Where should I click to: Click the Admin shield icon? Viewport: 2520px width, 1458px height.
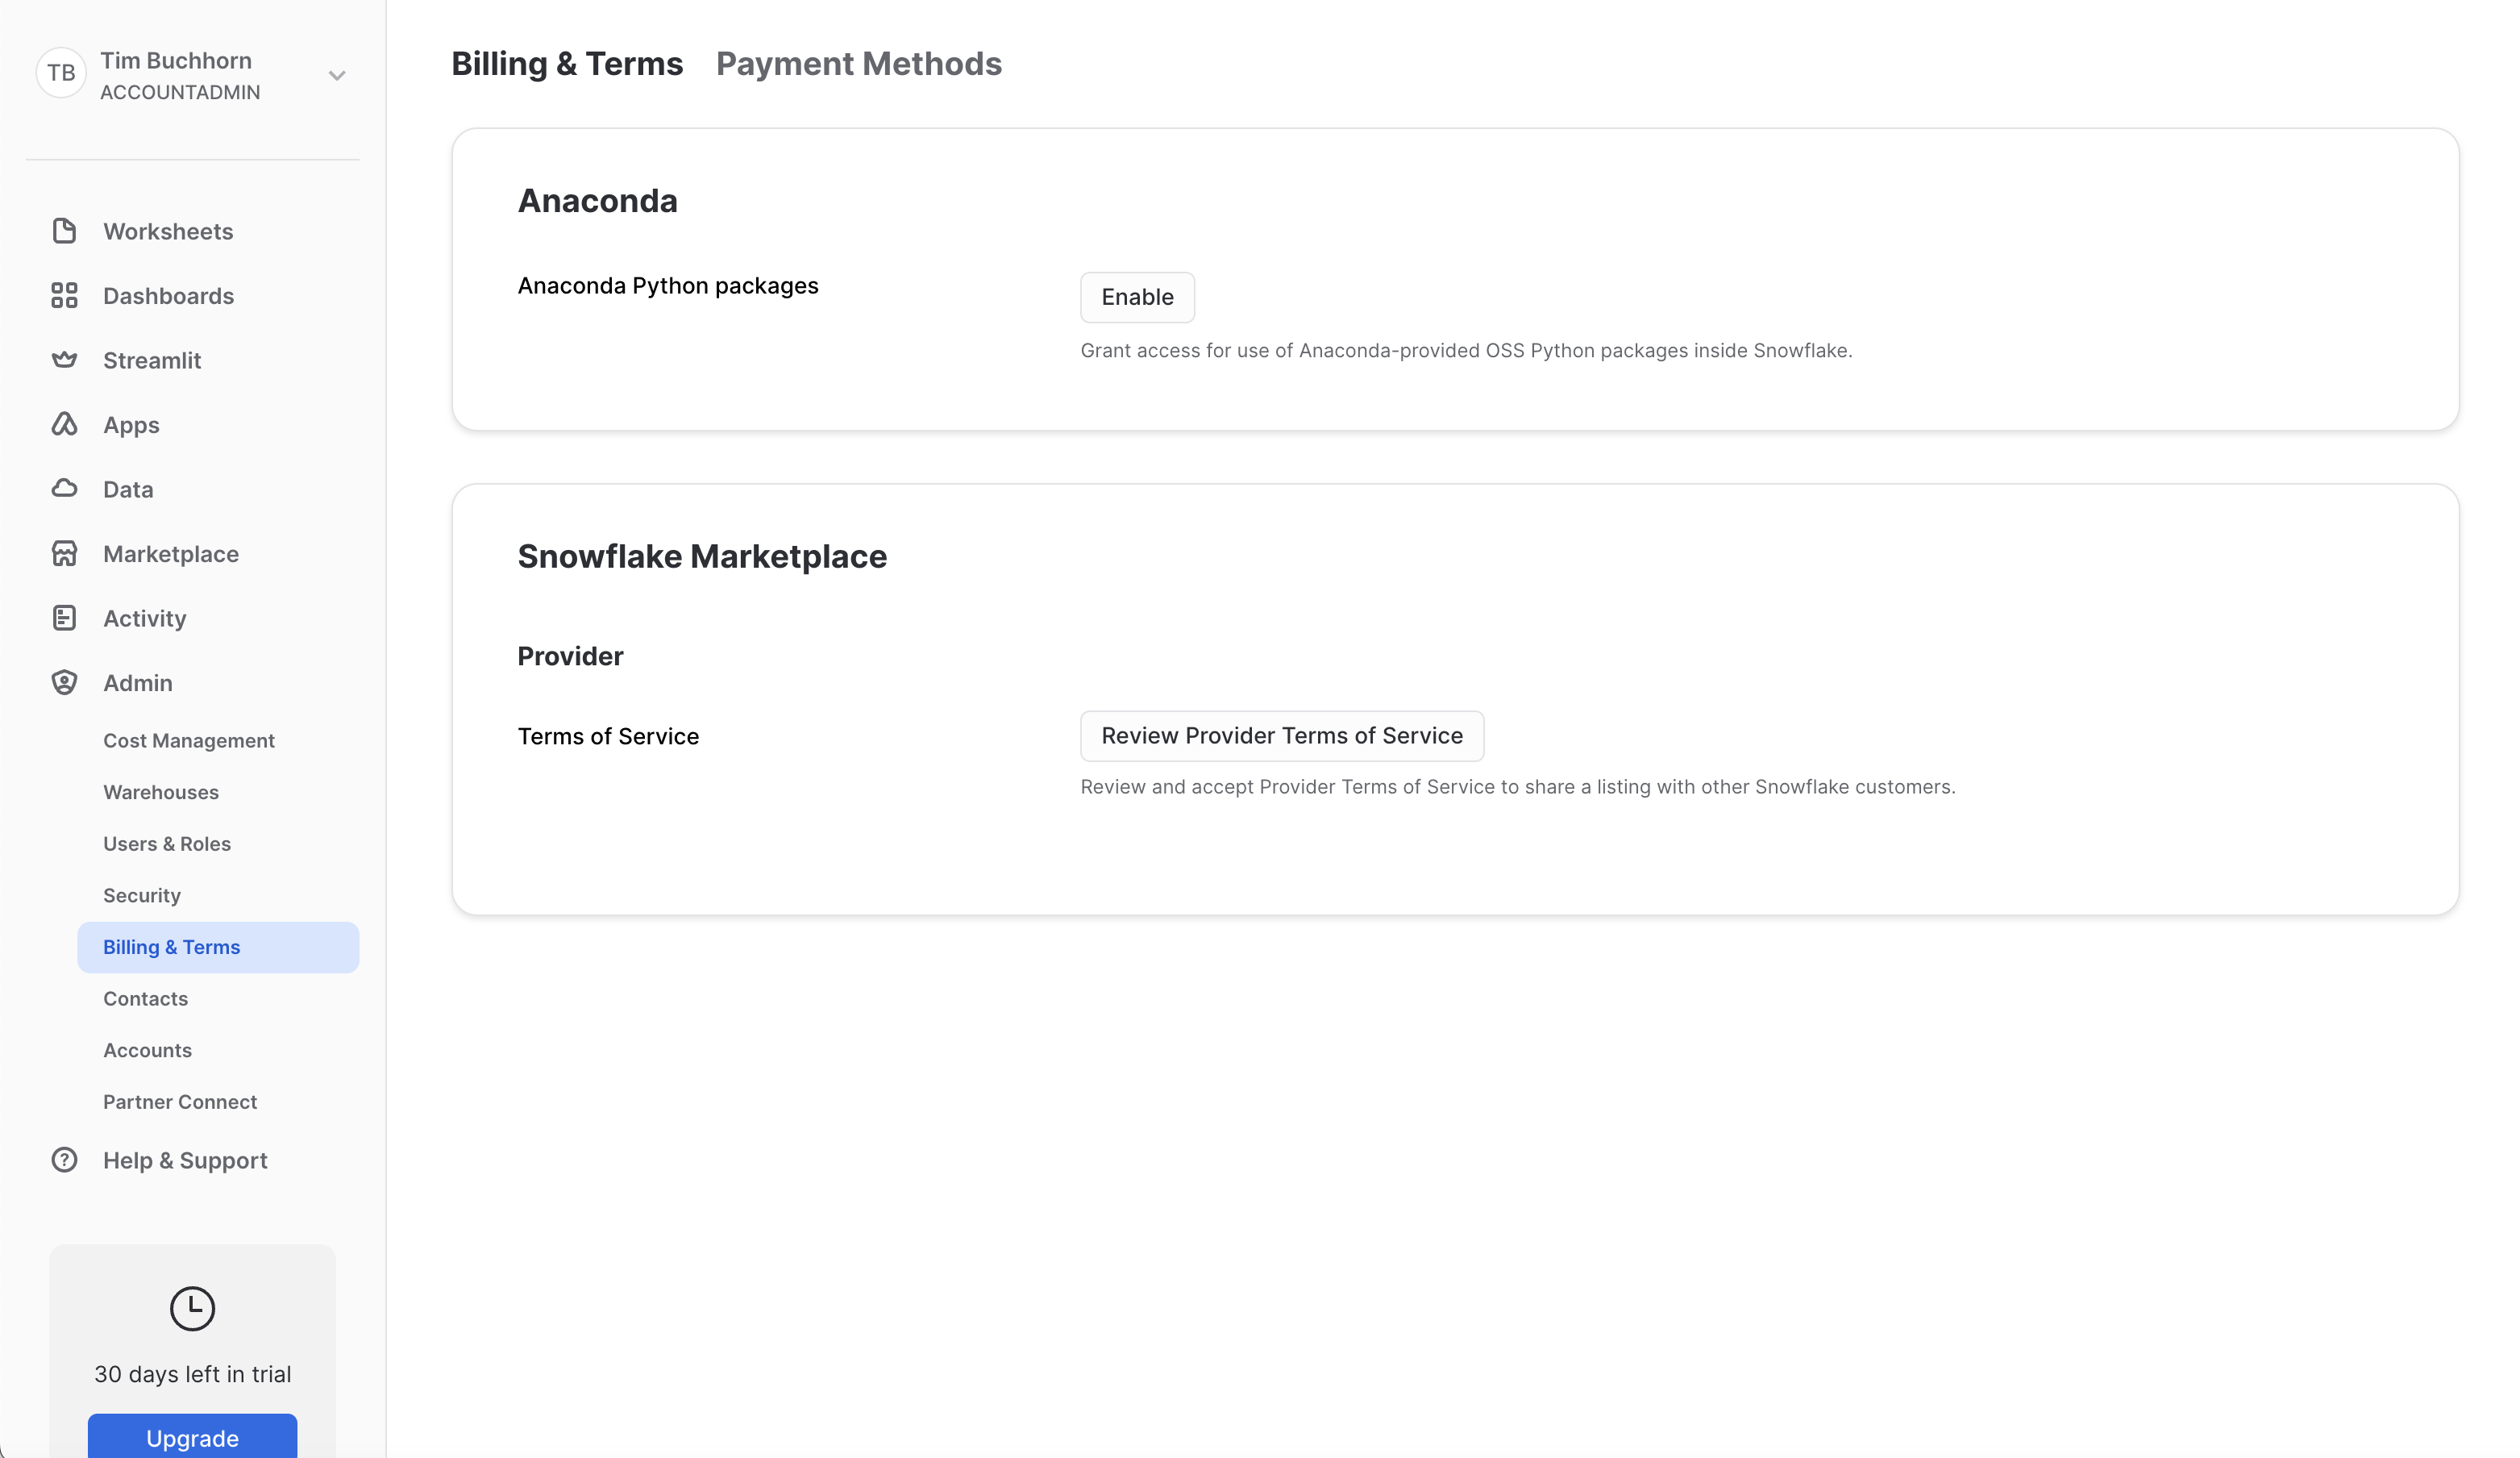(64, 683)
